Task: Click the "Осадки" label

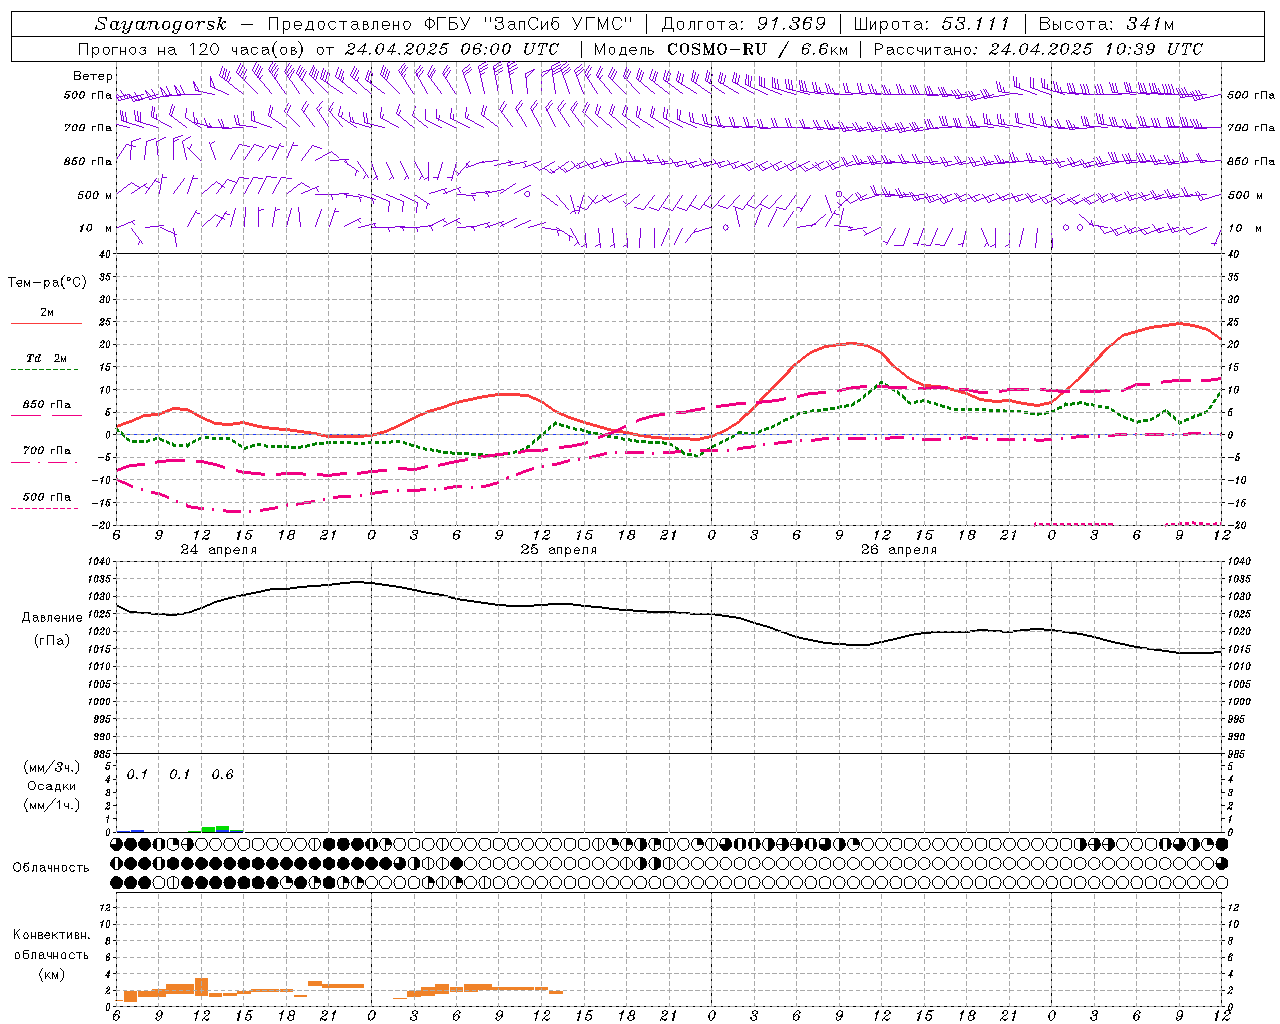Action: (52, 786)
